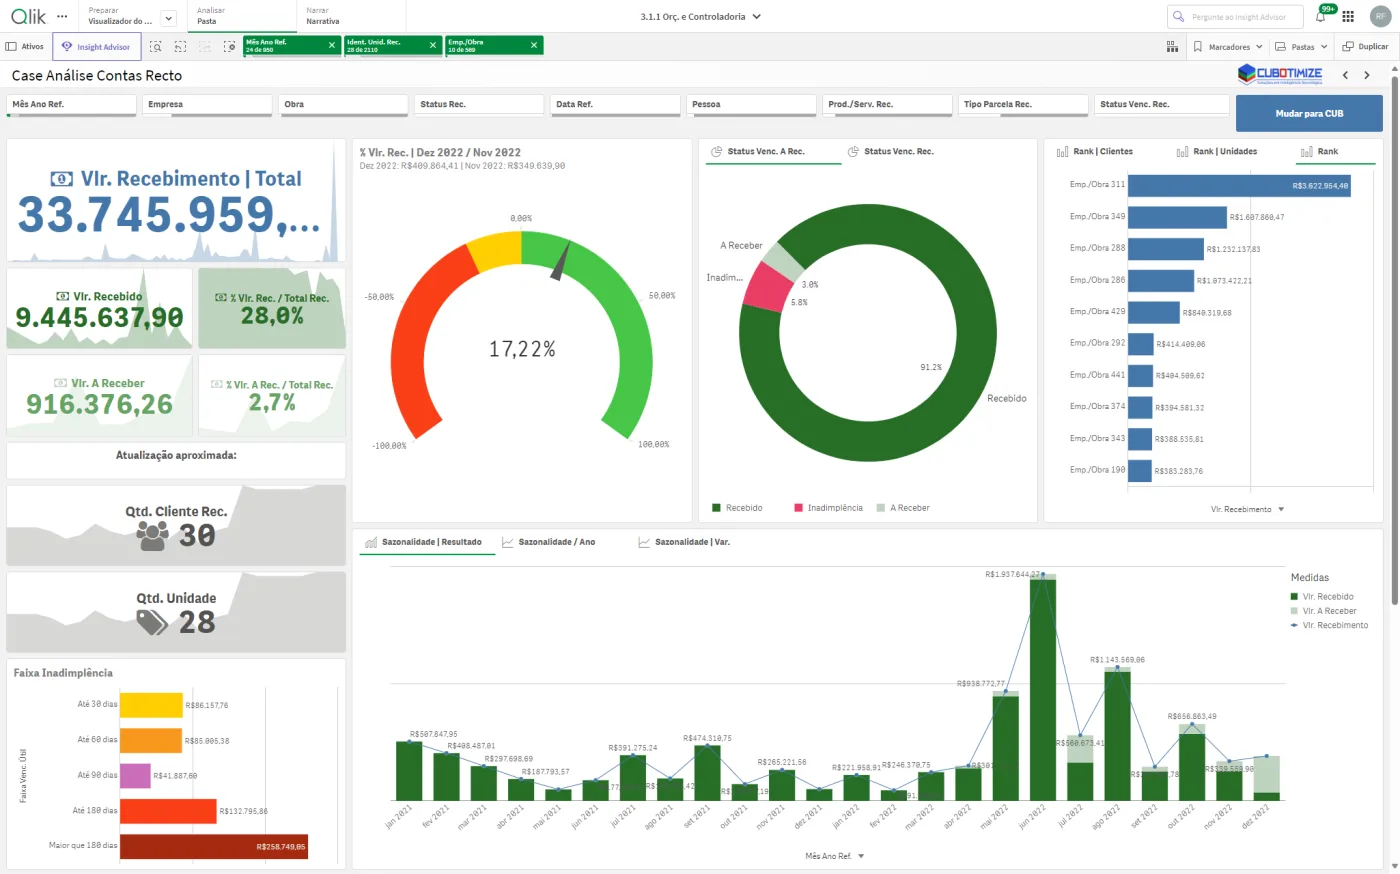Open the Mês Ano Ref. axis selector under chart
The width and height of the screenshot is (1400, 874).
click(835, 856)
